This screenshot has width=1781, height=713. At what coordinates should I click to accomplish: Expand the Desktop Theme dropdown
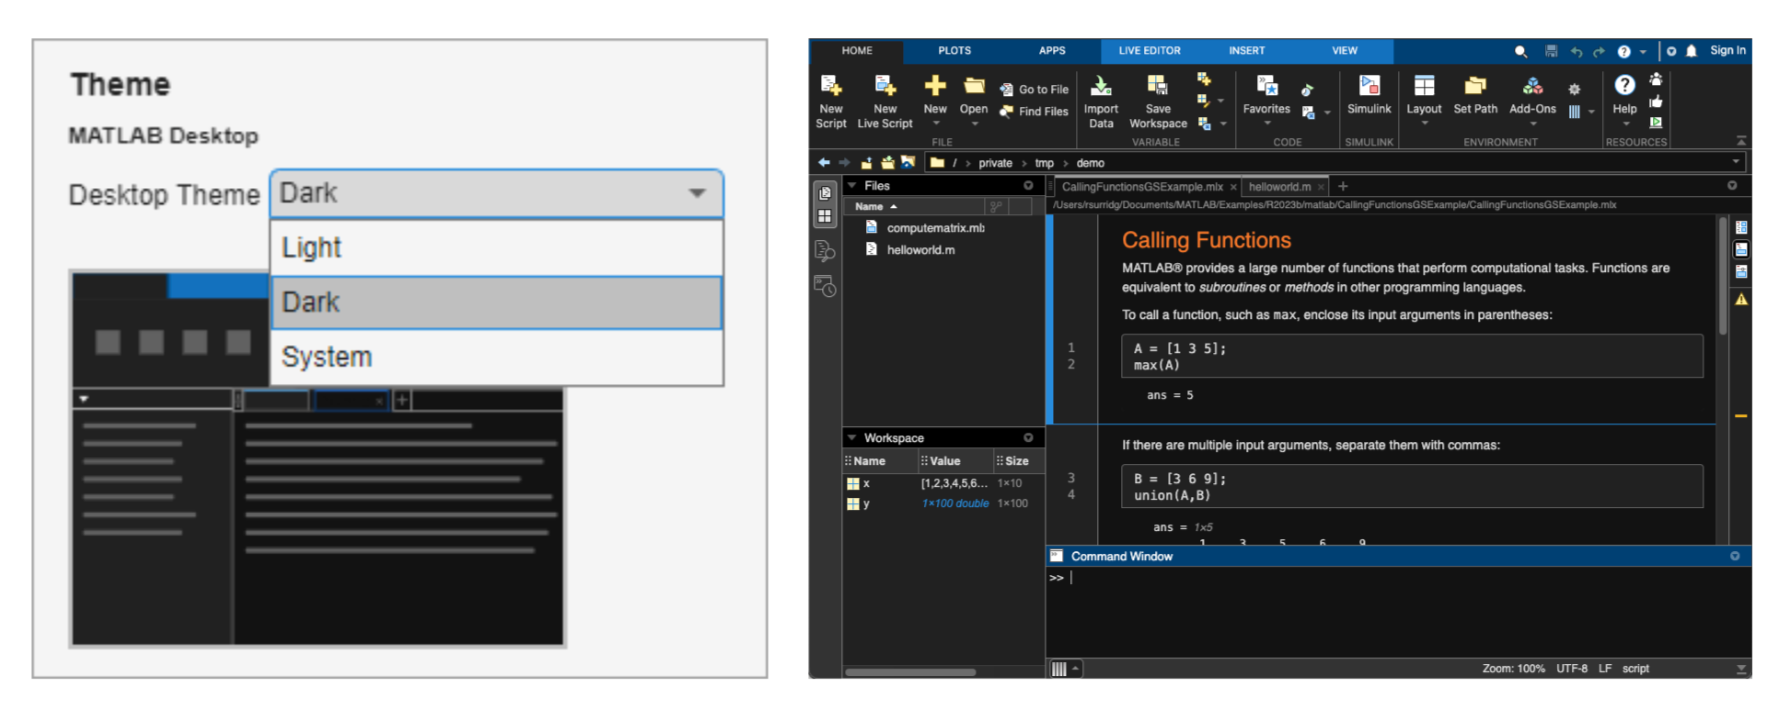(497, 194)
